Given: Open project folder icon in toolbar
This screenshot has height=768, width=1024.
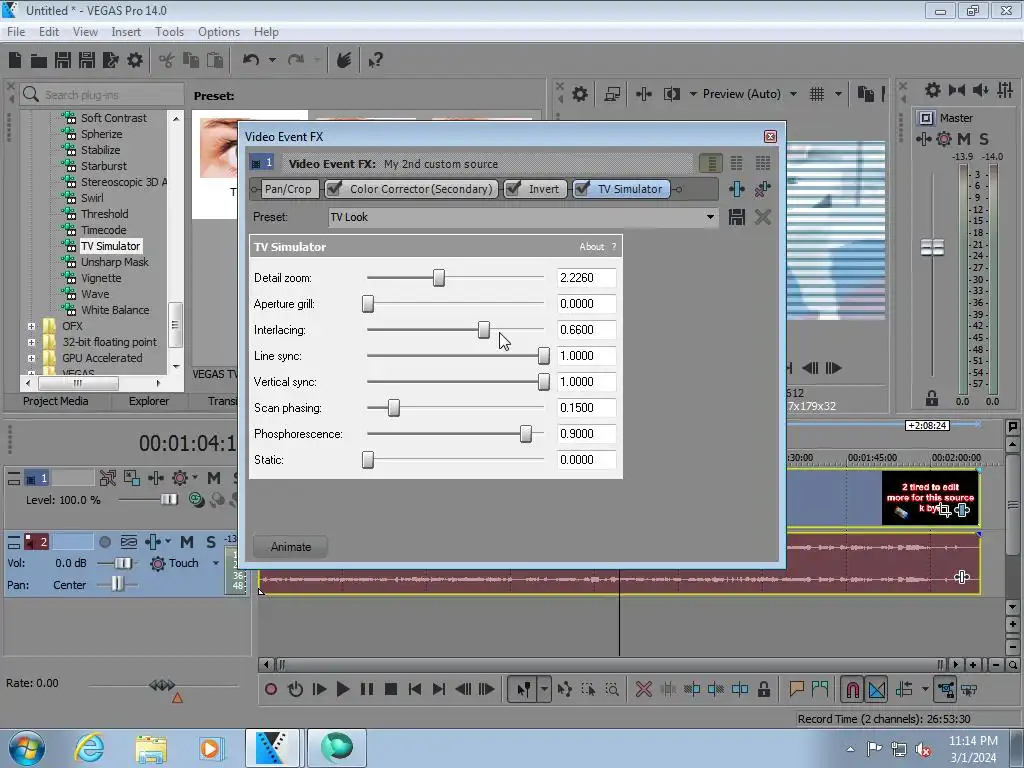Looking at the screenshot, I should tap(39, 61).
